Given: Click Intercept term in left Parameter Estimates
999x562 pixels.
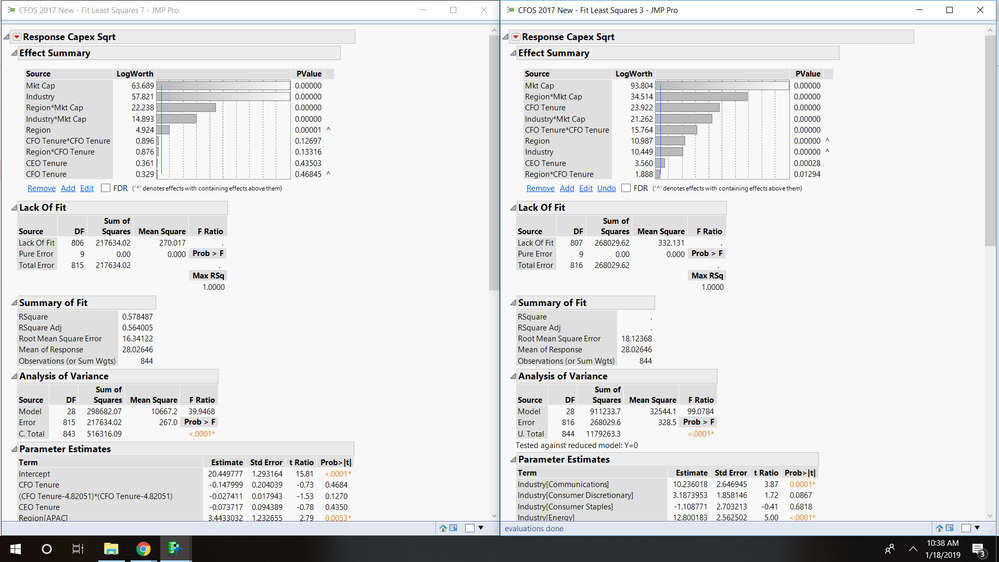Looking at the screenshot, I should point(34,474).
